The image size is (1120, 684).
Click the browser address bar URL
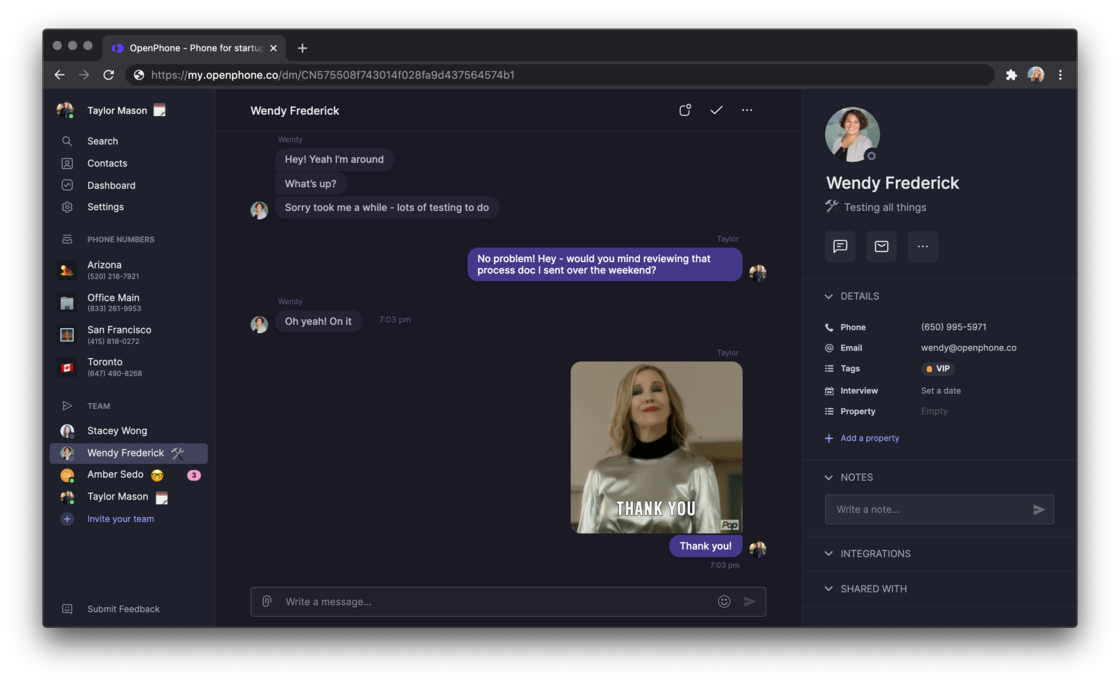coord(333,75)
